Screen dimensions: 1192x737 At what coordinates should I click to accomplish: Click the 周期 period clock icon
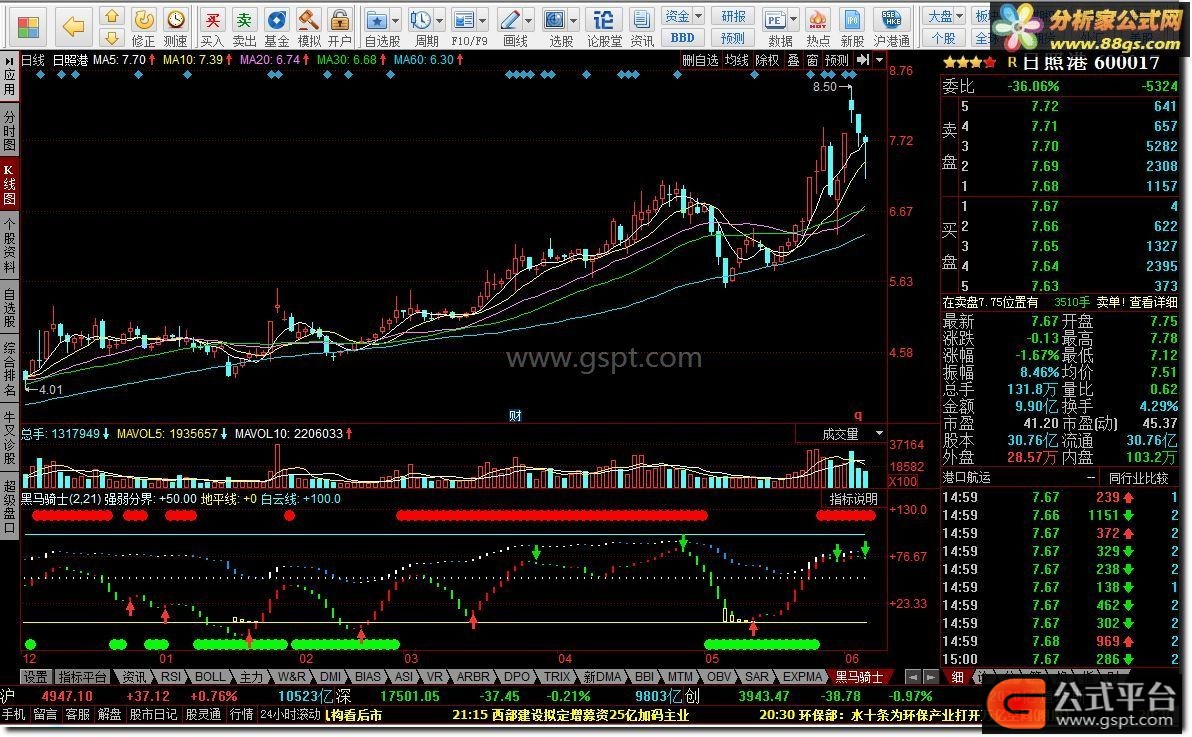tap(420, 27)
